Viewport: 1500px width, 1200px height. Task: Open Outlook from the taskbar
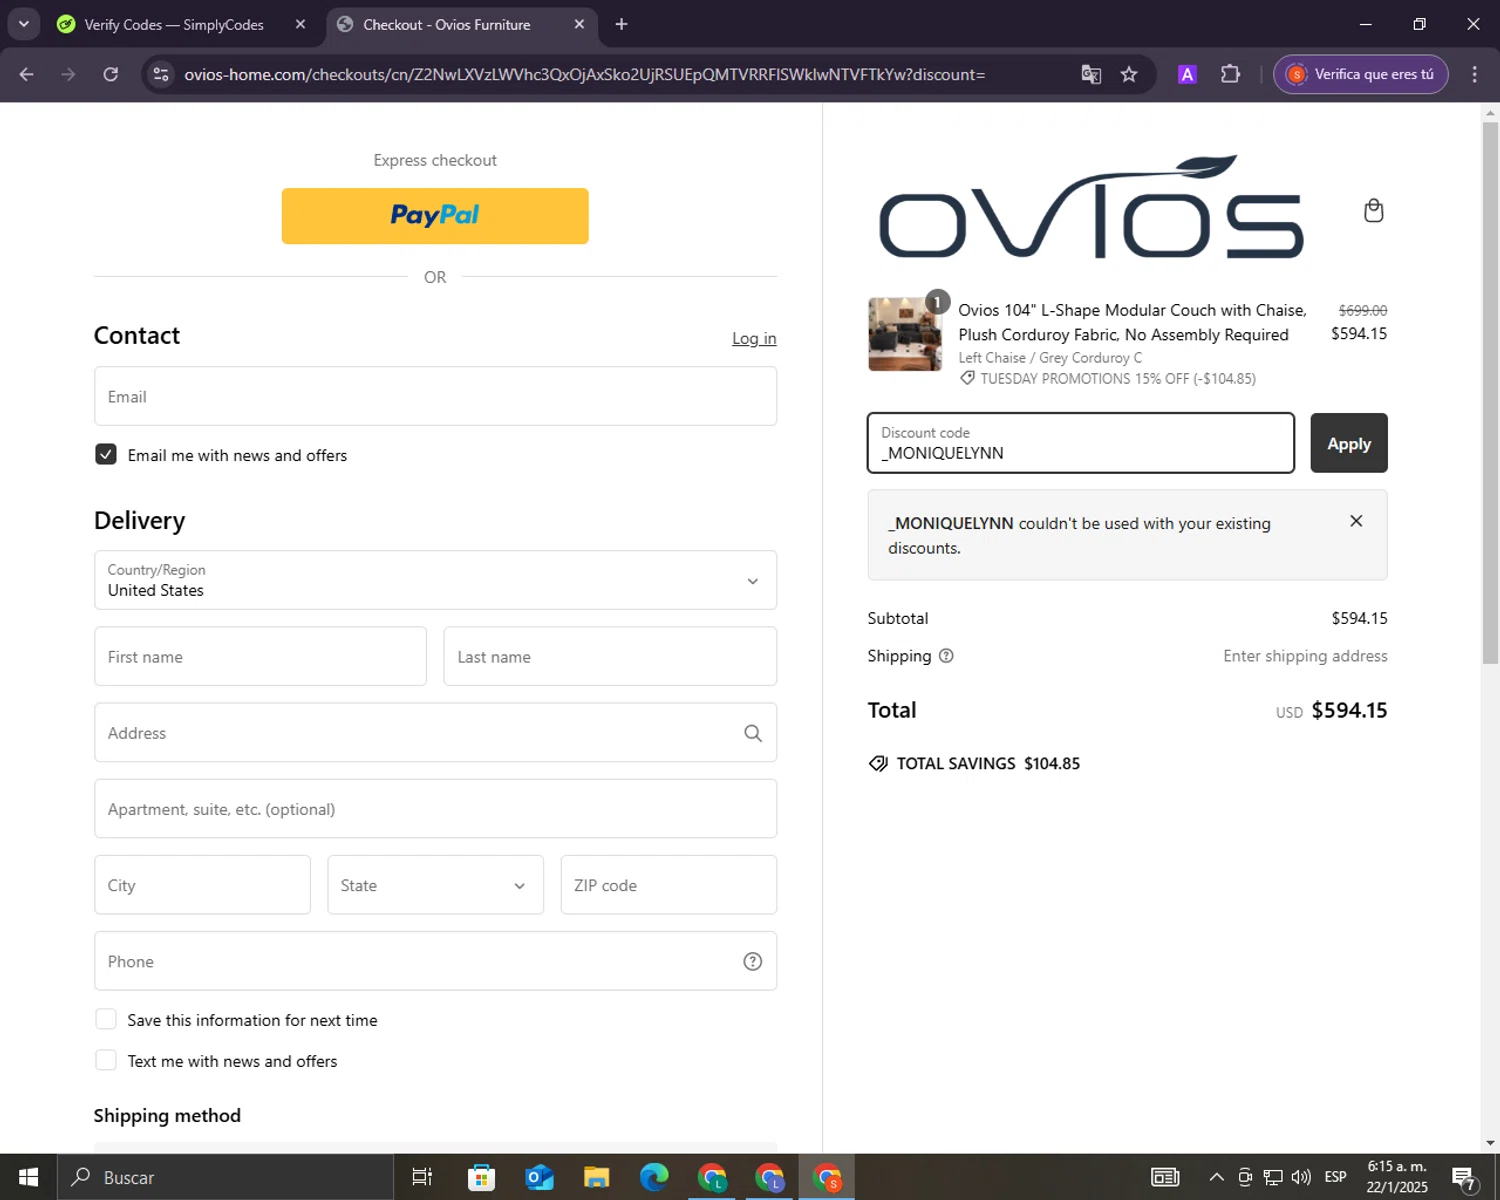[539, 1177]
